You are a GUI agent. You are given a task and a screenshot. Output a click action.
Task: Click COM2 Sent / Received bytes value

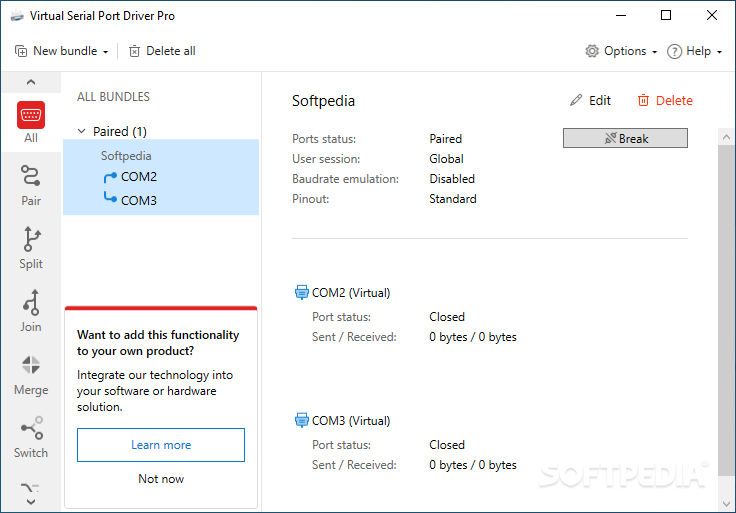(473, 337)
